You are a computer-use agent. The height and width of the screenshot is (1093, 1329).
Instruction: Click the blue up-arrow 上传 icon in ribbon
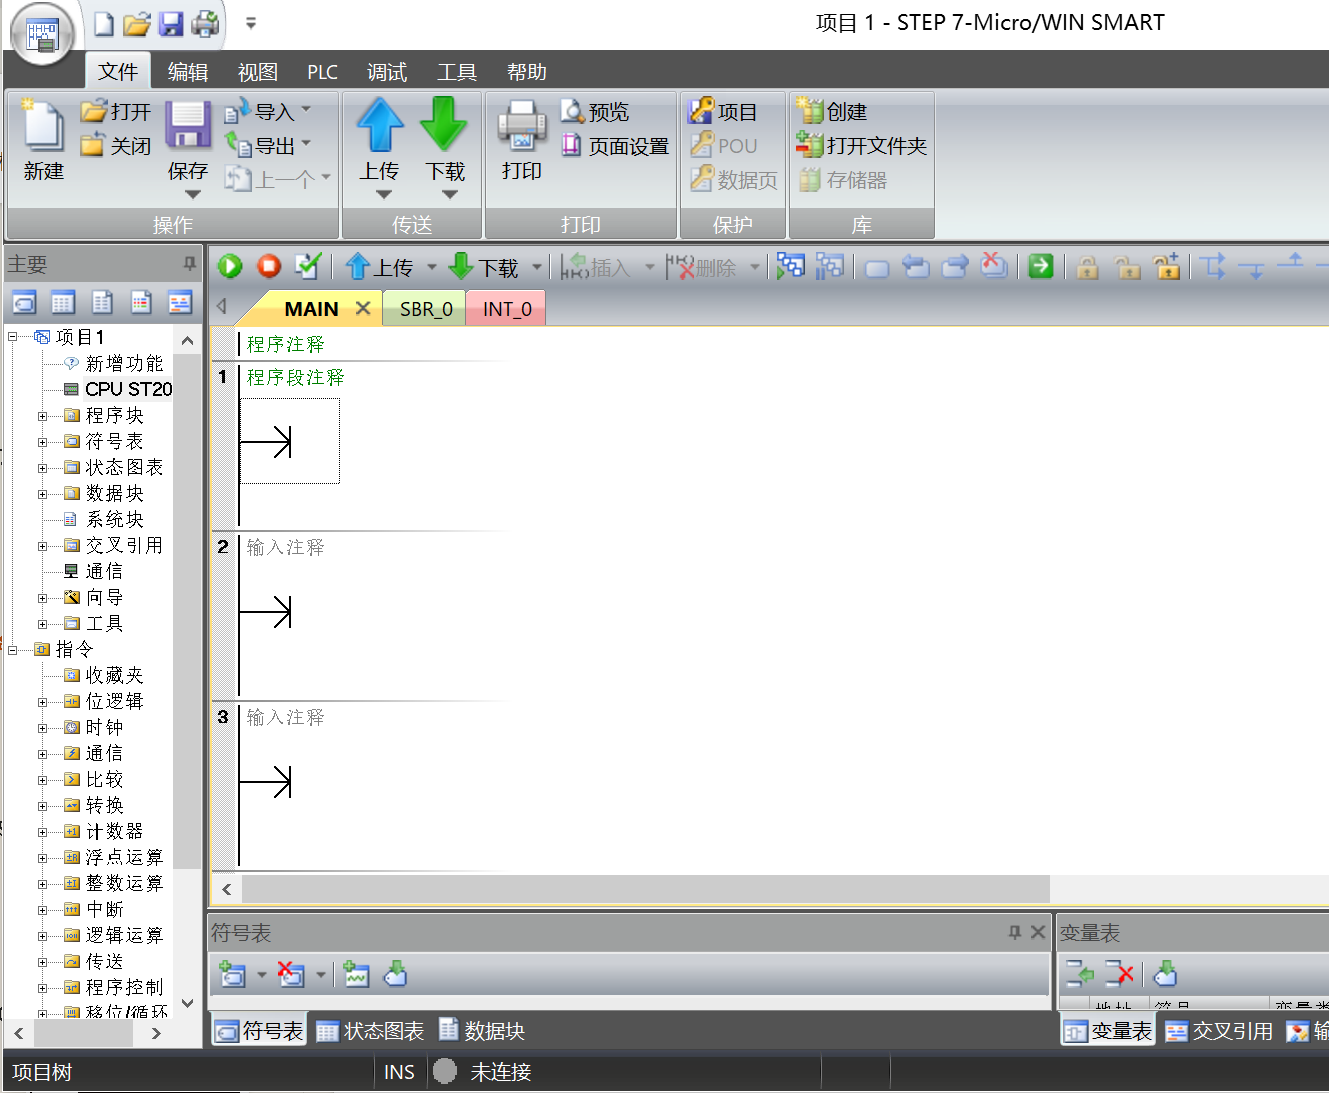[x=380, y=125]
